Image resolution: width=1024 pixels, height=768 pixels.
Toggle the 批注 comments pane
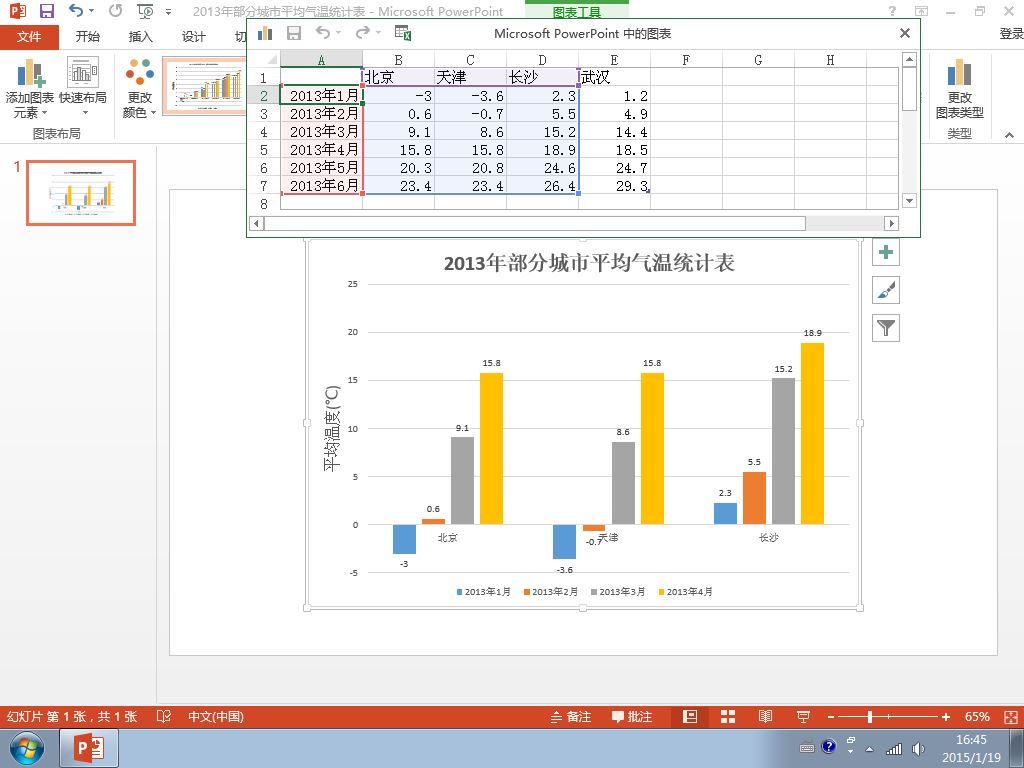coord(632,716)
